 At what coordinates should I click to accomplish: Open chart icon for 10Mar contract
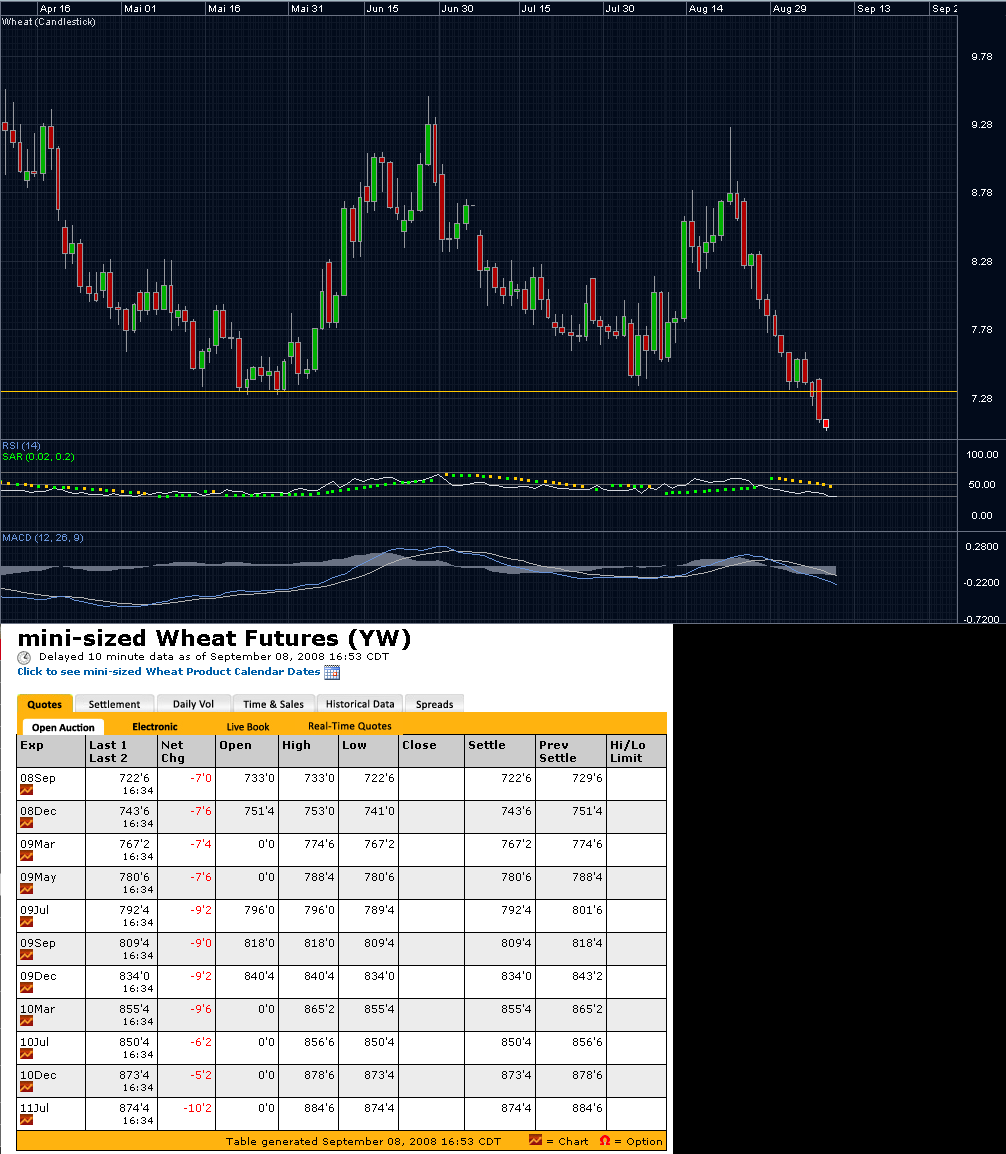[26, 1022]
